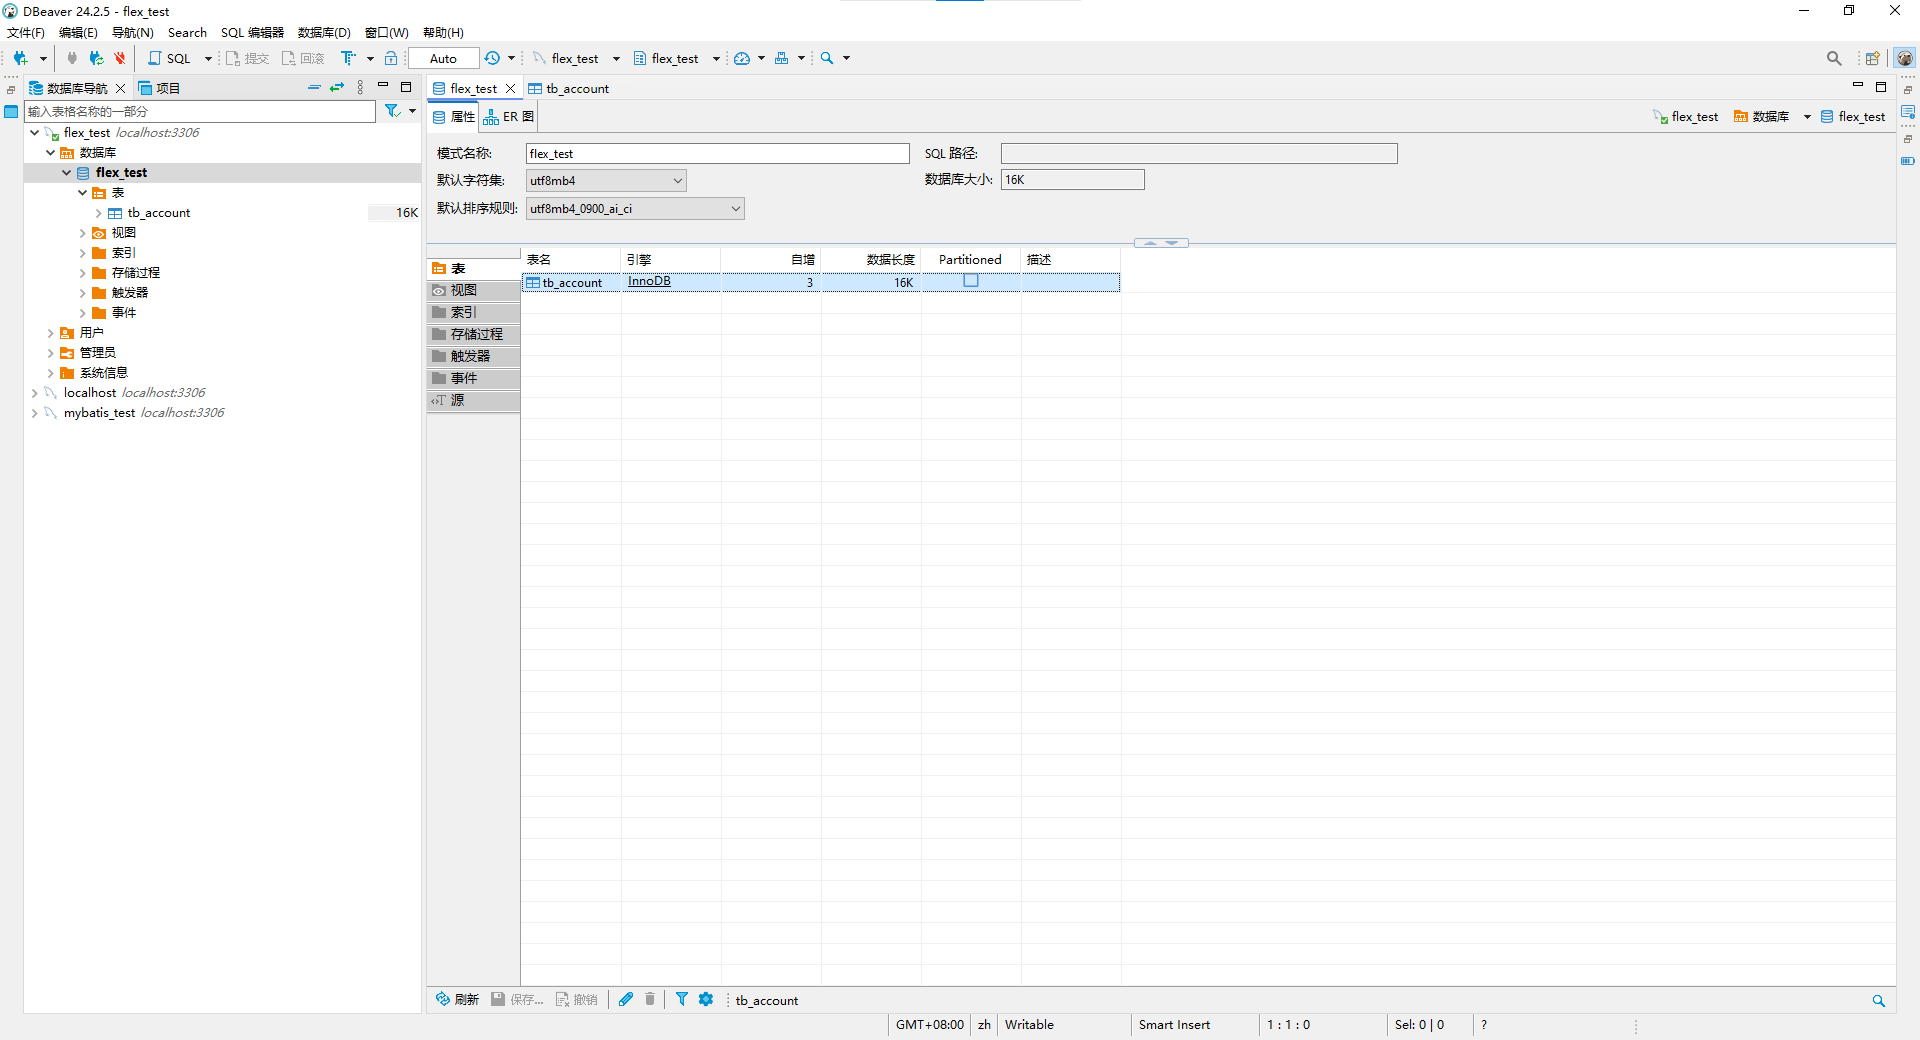
Task: Click the 数据库大小 16K field
Action: [x=1073, y=180]
